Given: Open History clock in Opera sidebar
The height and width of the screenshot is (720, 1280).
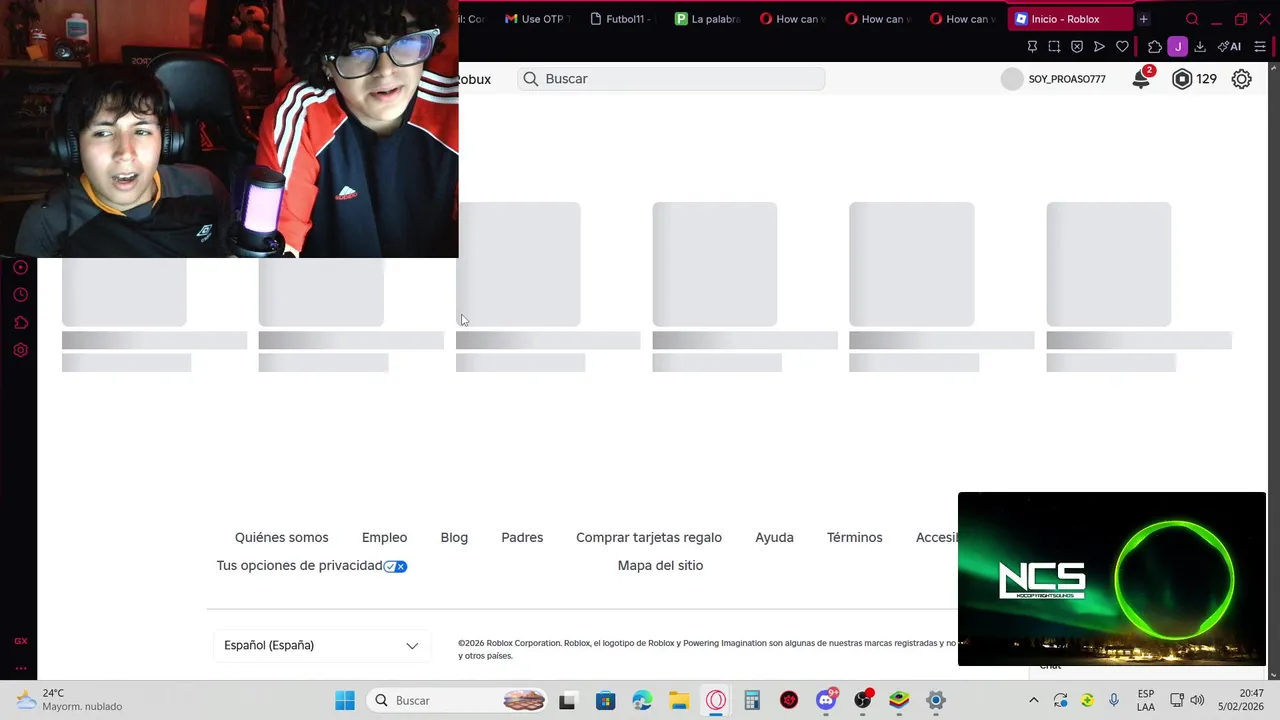Looking at the screenshot, I should [20, 295].
